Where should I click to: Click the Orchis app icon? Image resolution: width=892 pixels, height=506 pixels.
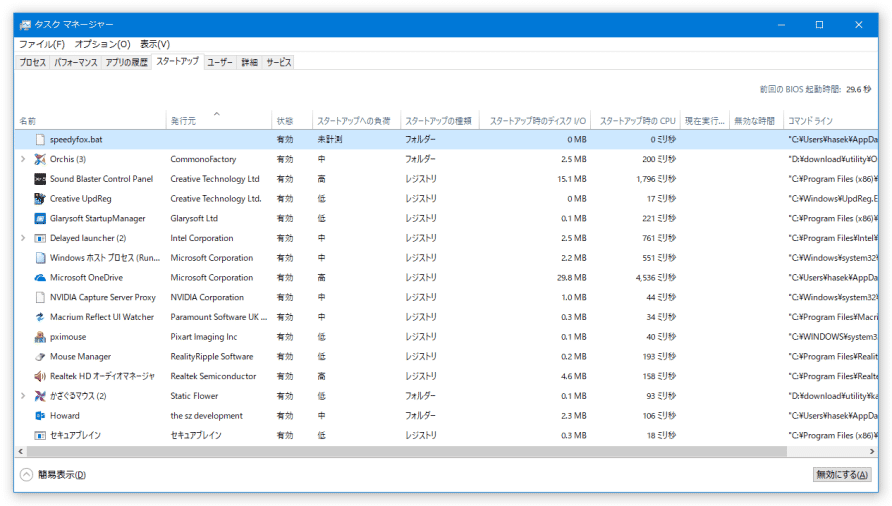[40, 159]
